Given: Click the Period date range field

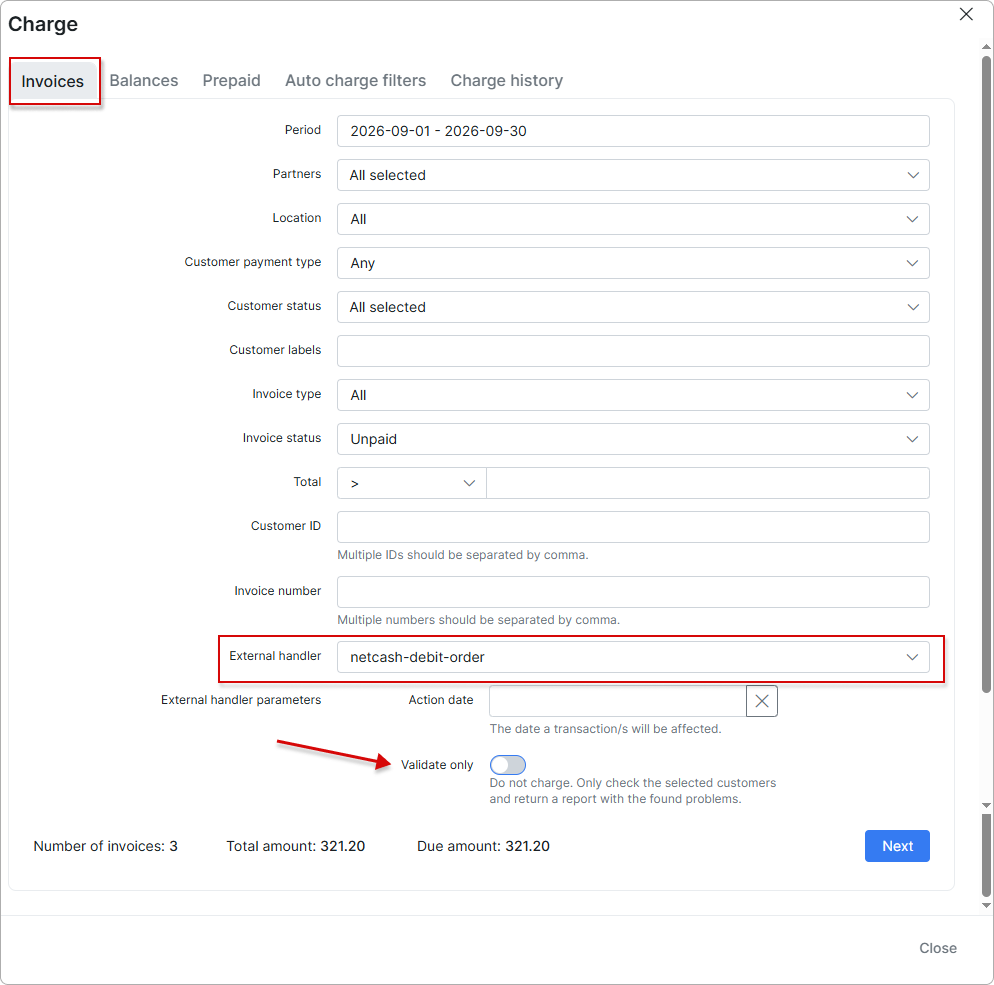Looking at the screenshot, I should (x=633, y=131).
